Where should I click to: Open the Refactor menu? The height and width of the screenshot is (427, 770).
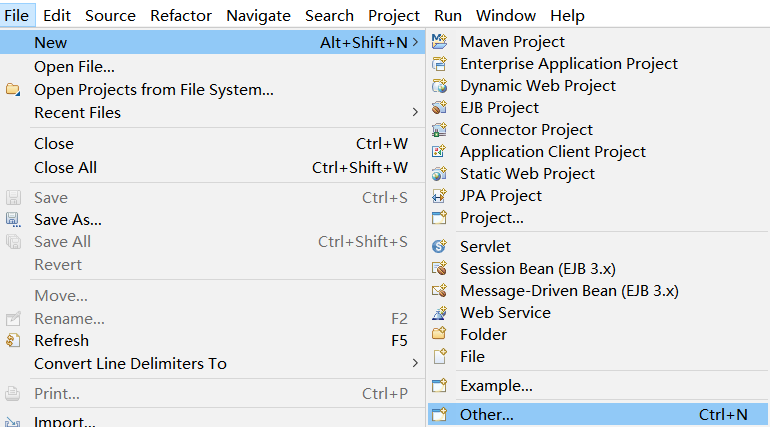[x=181, y=16]
